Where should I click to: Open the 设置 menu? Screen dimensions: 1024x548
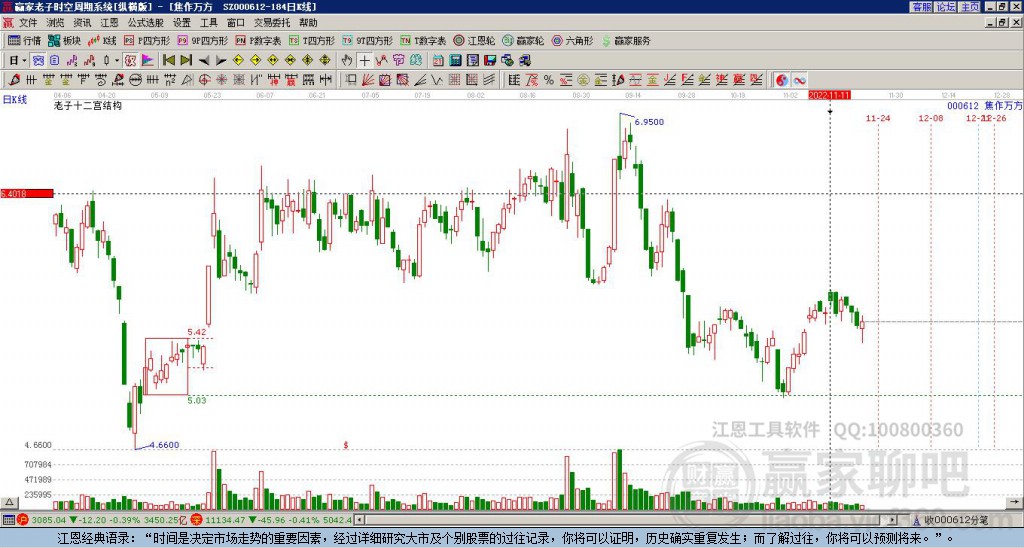click(x=182, y=23)
